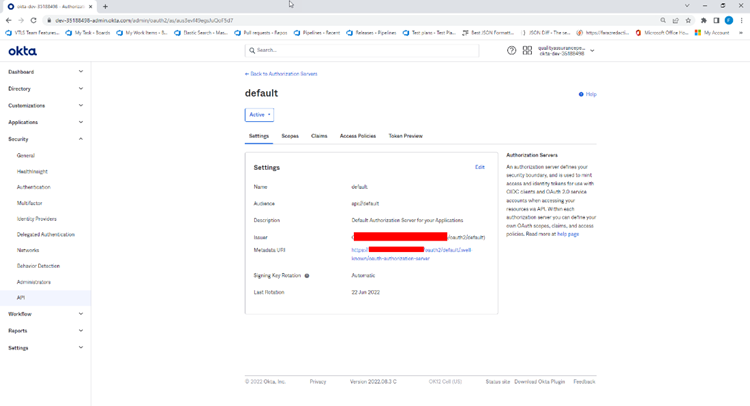This screenshot has height=406, width=750.
Task: Open Microsoft Office Home bookmark
Action: (x=662, y=33)
